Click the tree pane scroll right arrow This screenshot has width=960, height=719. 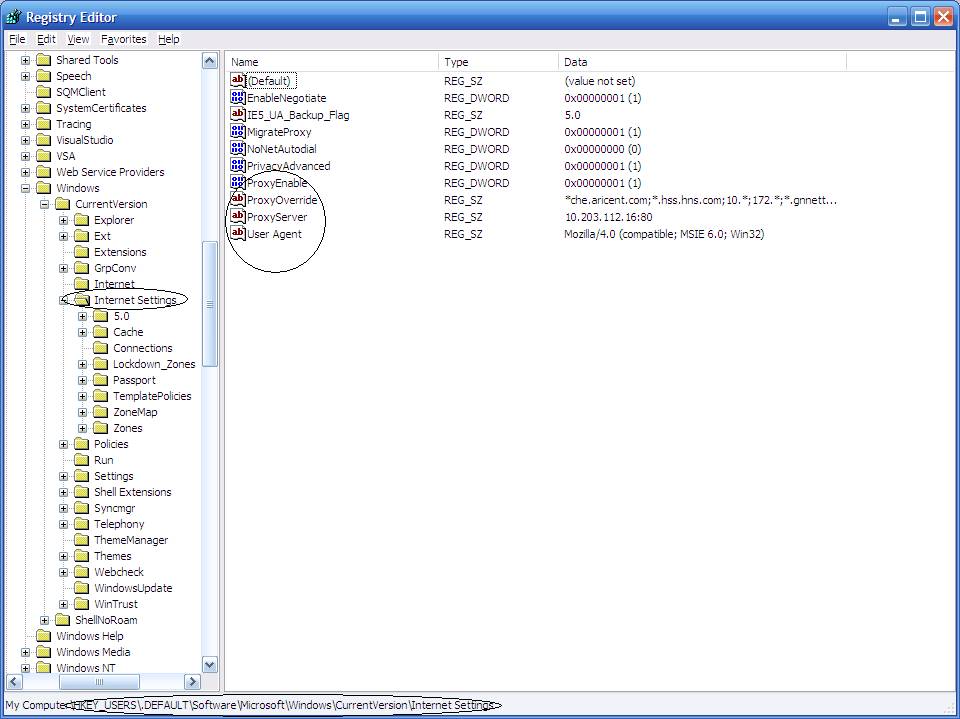192,681
